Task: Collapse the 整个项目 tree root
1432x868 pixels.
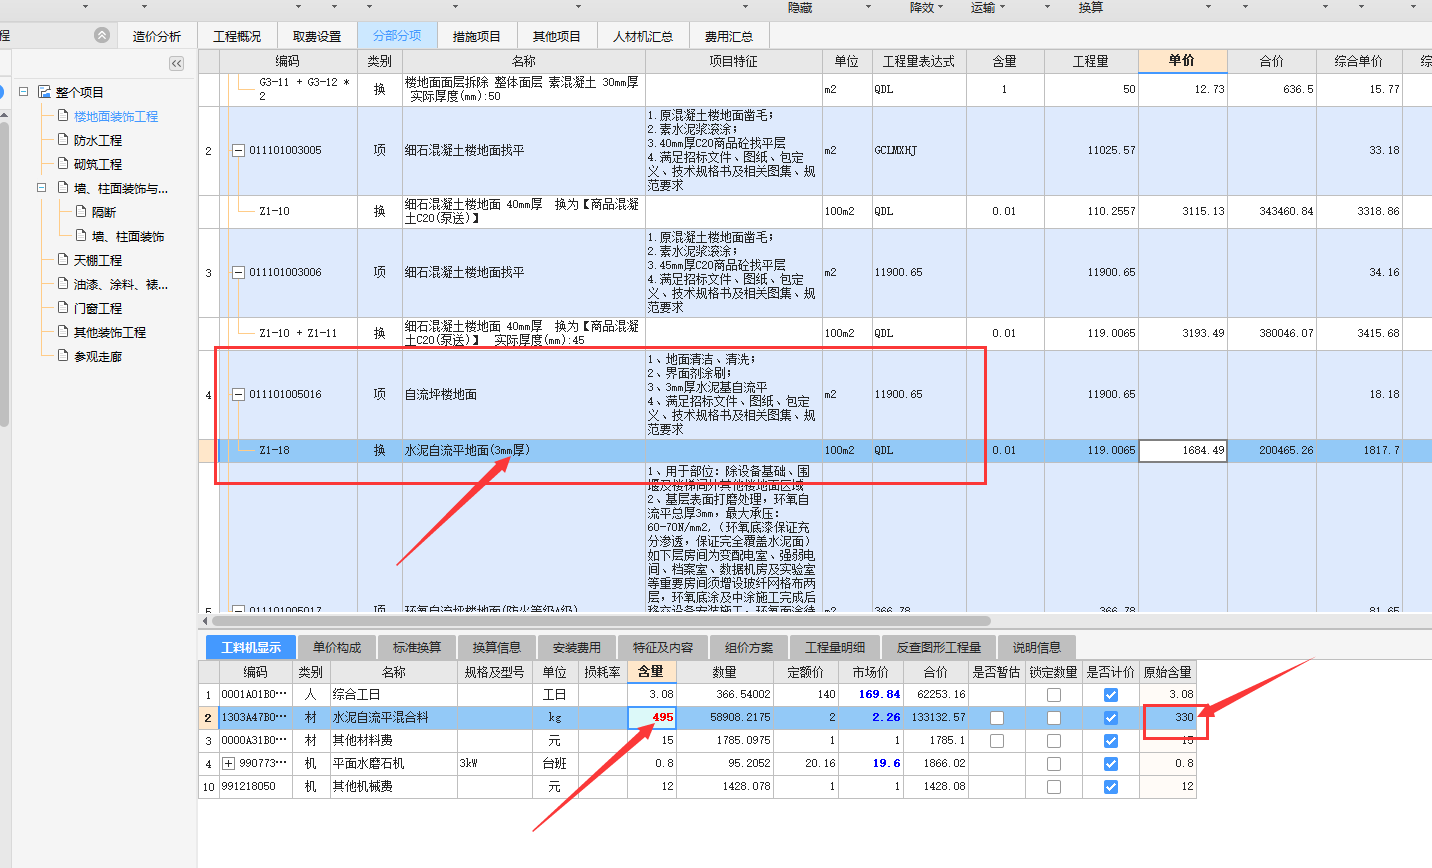Action: tap(23, 92)
